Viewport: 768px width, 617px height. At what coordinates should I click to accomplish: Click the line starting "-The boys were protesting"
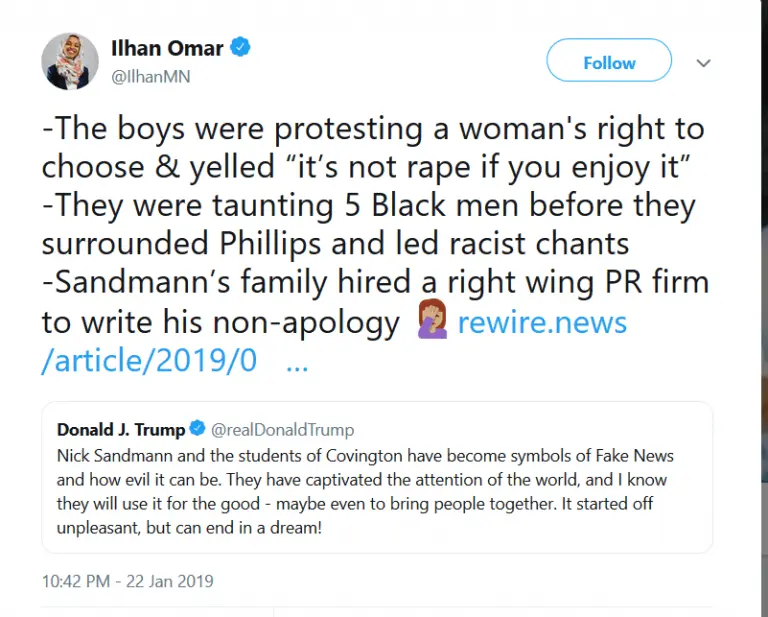point(373,129)
